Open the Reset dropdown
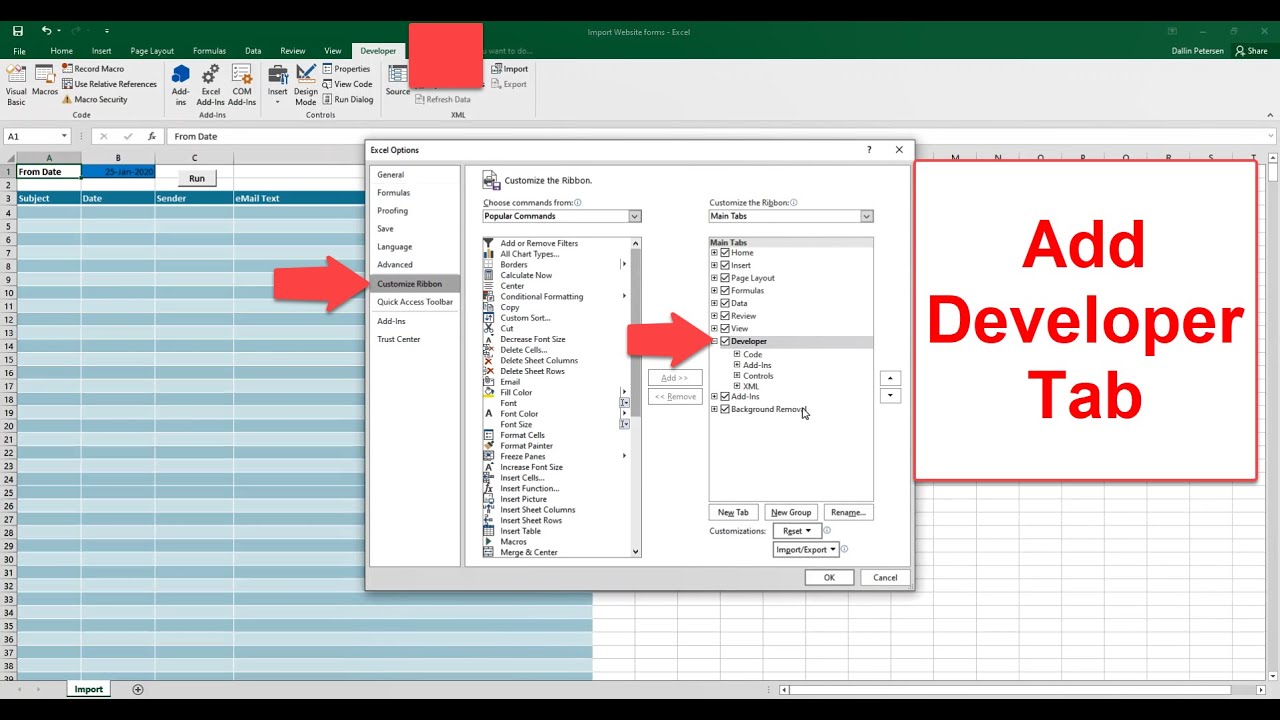1280x720 pixels. [796, 531]
